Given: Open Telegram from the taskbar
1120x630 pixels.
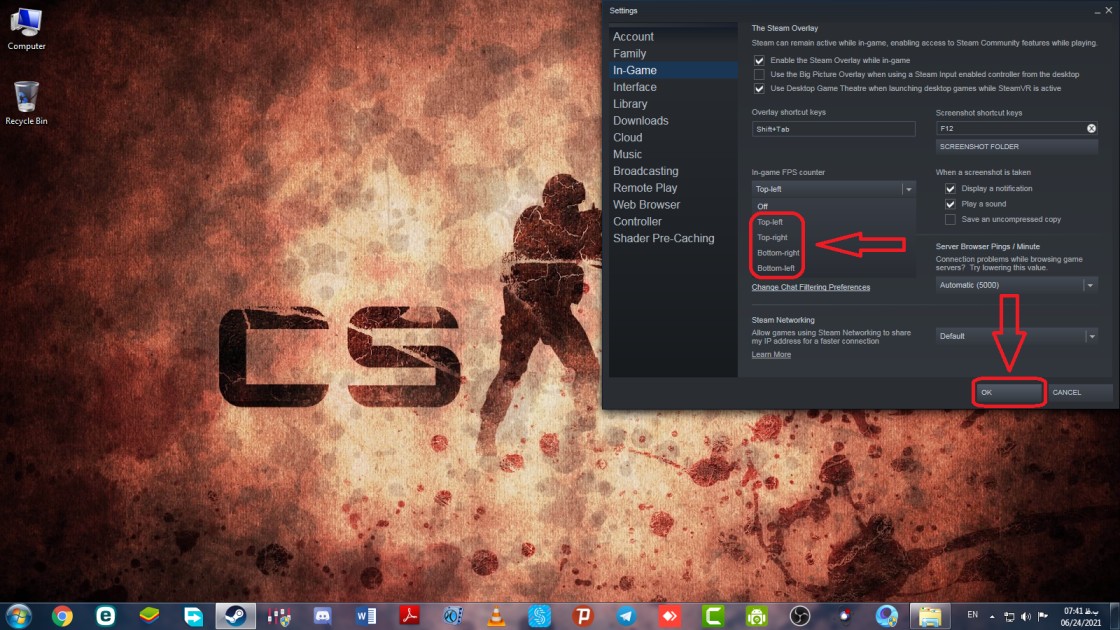Looking at the screenshot, I should pos(626,616).
